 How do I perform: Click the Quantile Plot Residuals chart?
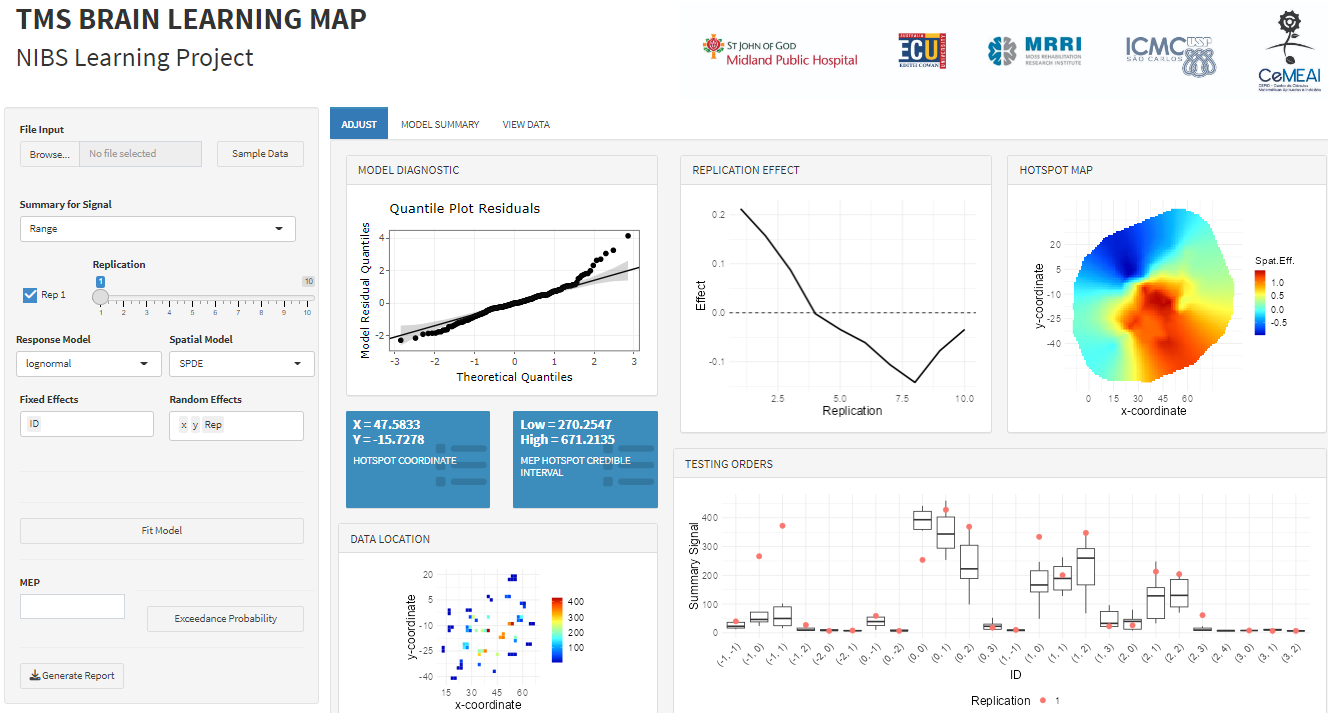[x=500, y=291]
